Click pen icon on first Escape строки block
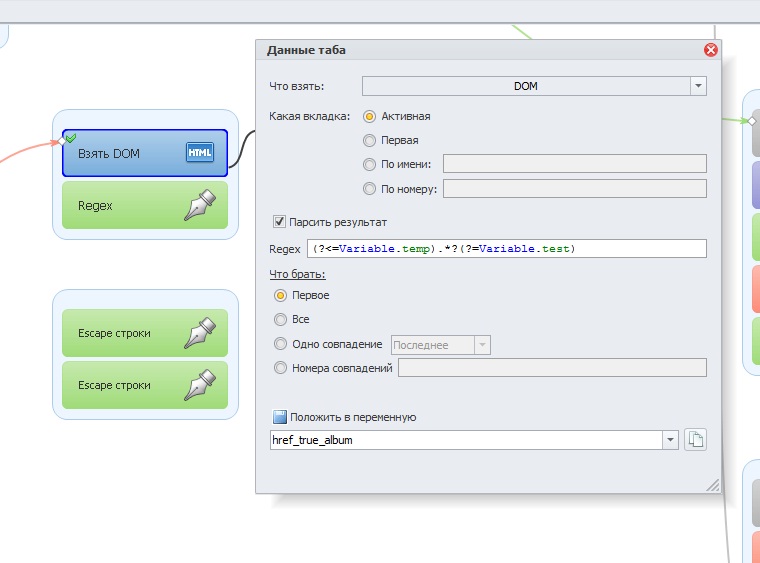The width and height of the screenshot is (760, 563). [x=200, y=333]
